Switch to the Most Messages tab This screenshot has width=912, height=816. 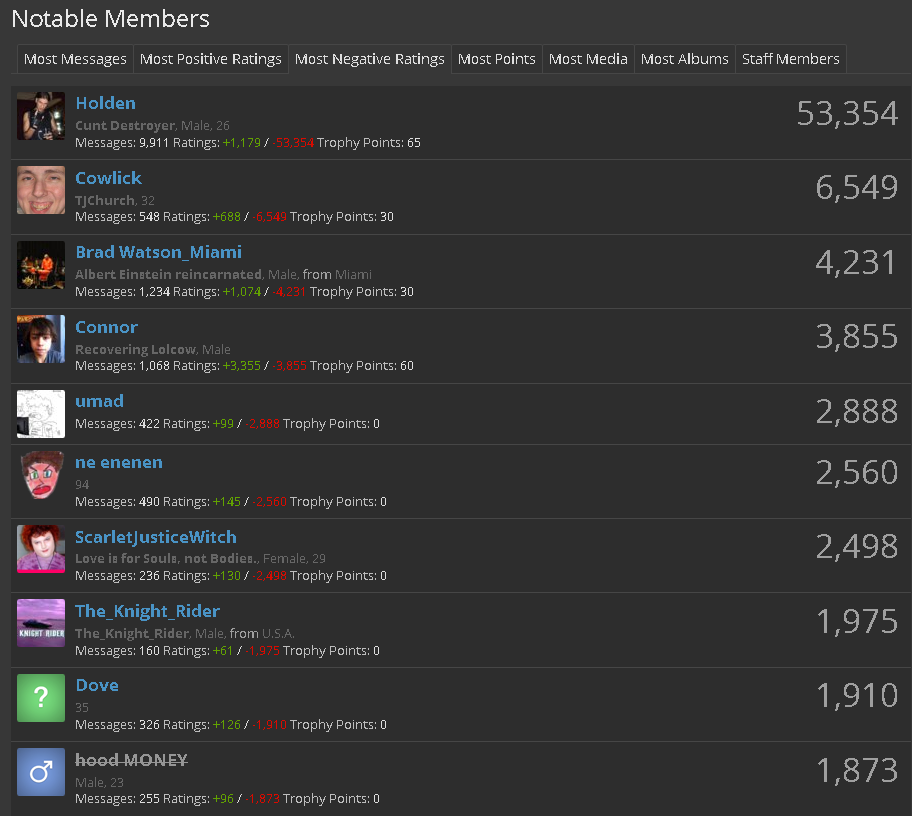pos(75,59)
